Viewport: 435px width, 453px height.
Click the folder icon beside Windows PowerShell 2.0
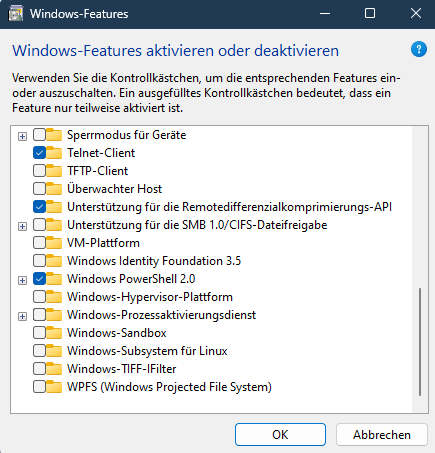pos(54,279)
